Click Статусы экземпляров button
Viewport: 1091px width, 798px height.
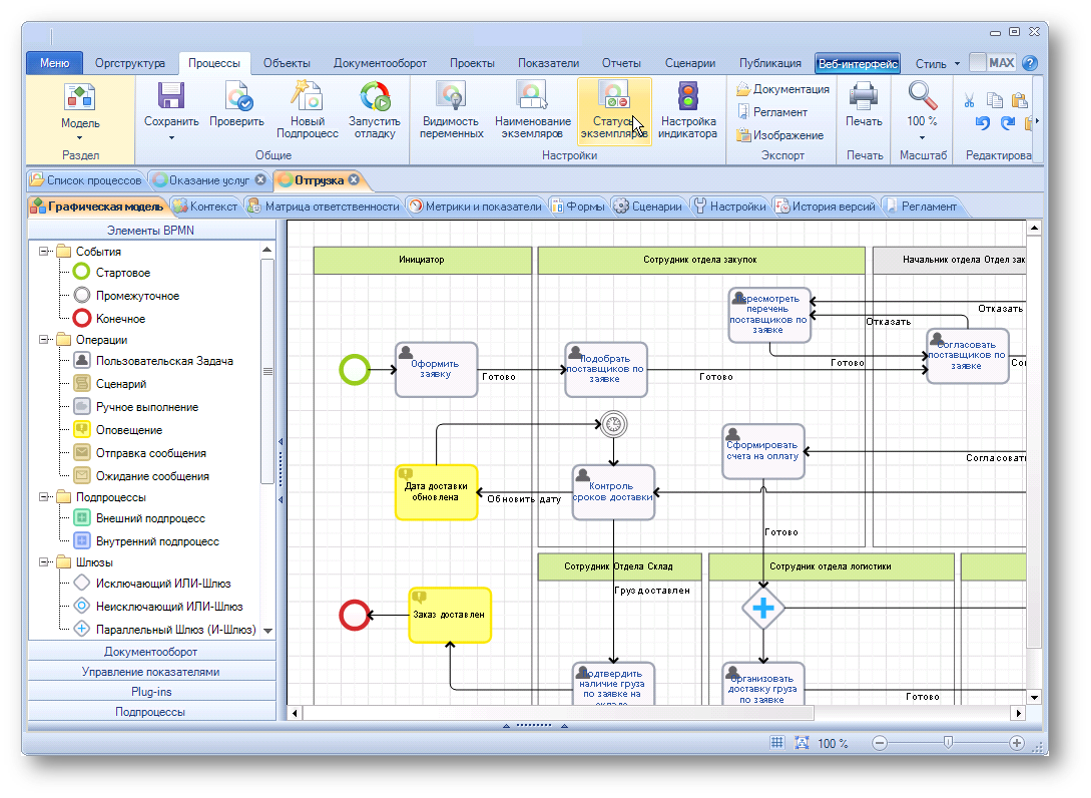click(x=614, y=110)
